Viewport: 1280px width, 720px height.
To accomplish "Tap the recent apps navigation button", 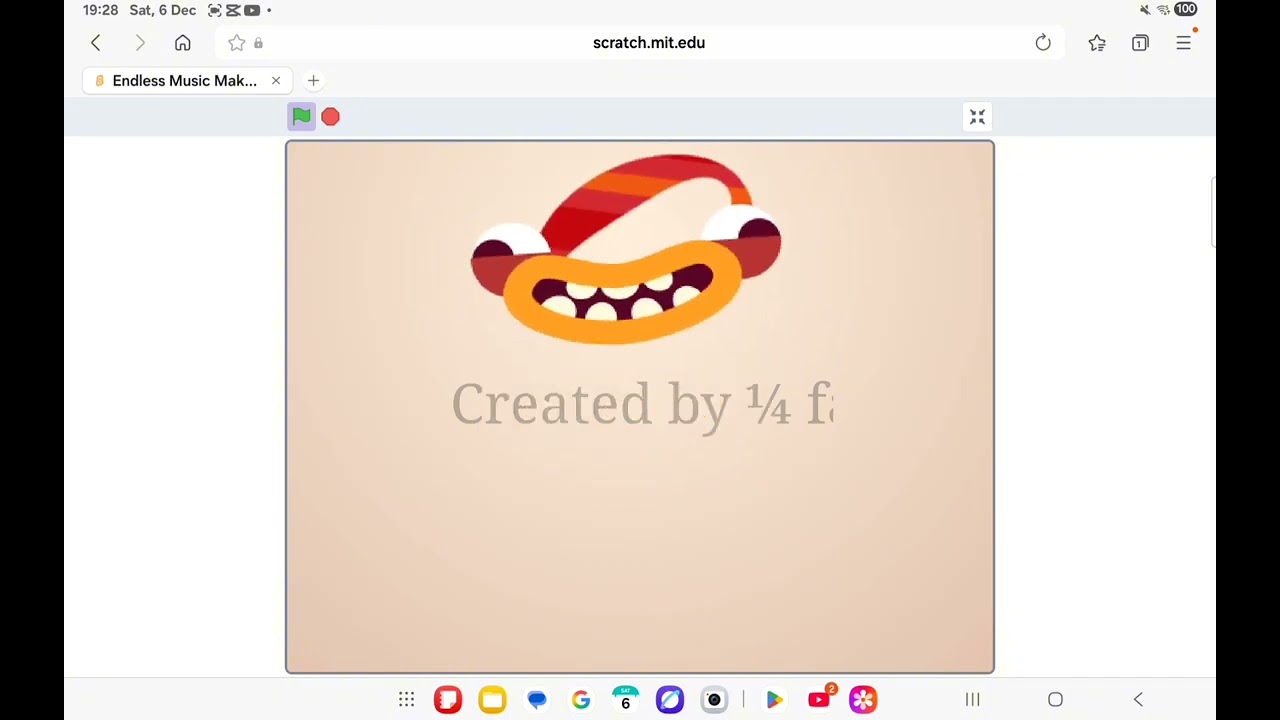I will (x=972, y=700).
